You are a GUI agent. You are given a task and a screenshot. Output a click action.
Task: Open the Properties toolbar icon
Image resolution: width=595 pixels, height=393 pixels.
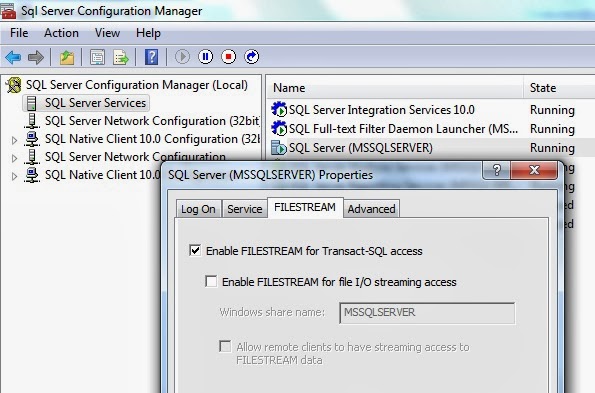(x=98, y=57)
